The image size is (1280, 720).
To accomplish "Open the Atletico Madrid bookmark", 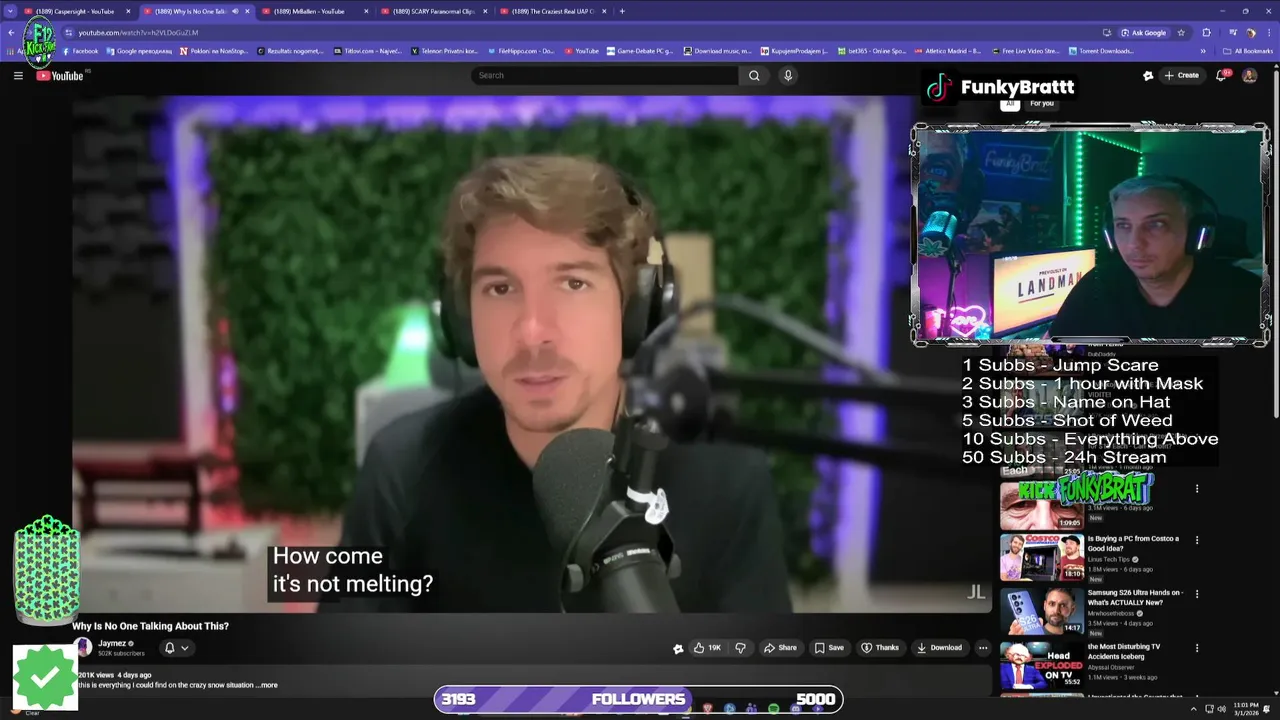I will [946, 51].
